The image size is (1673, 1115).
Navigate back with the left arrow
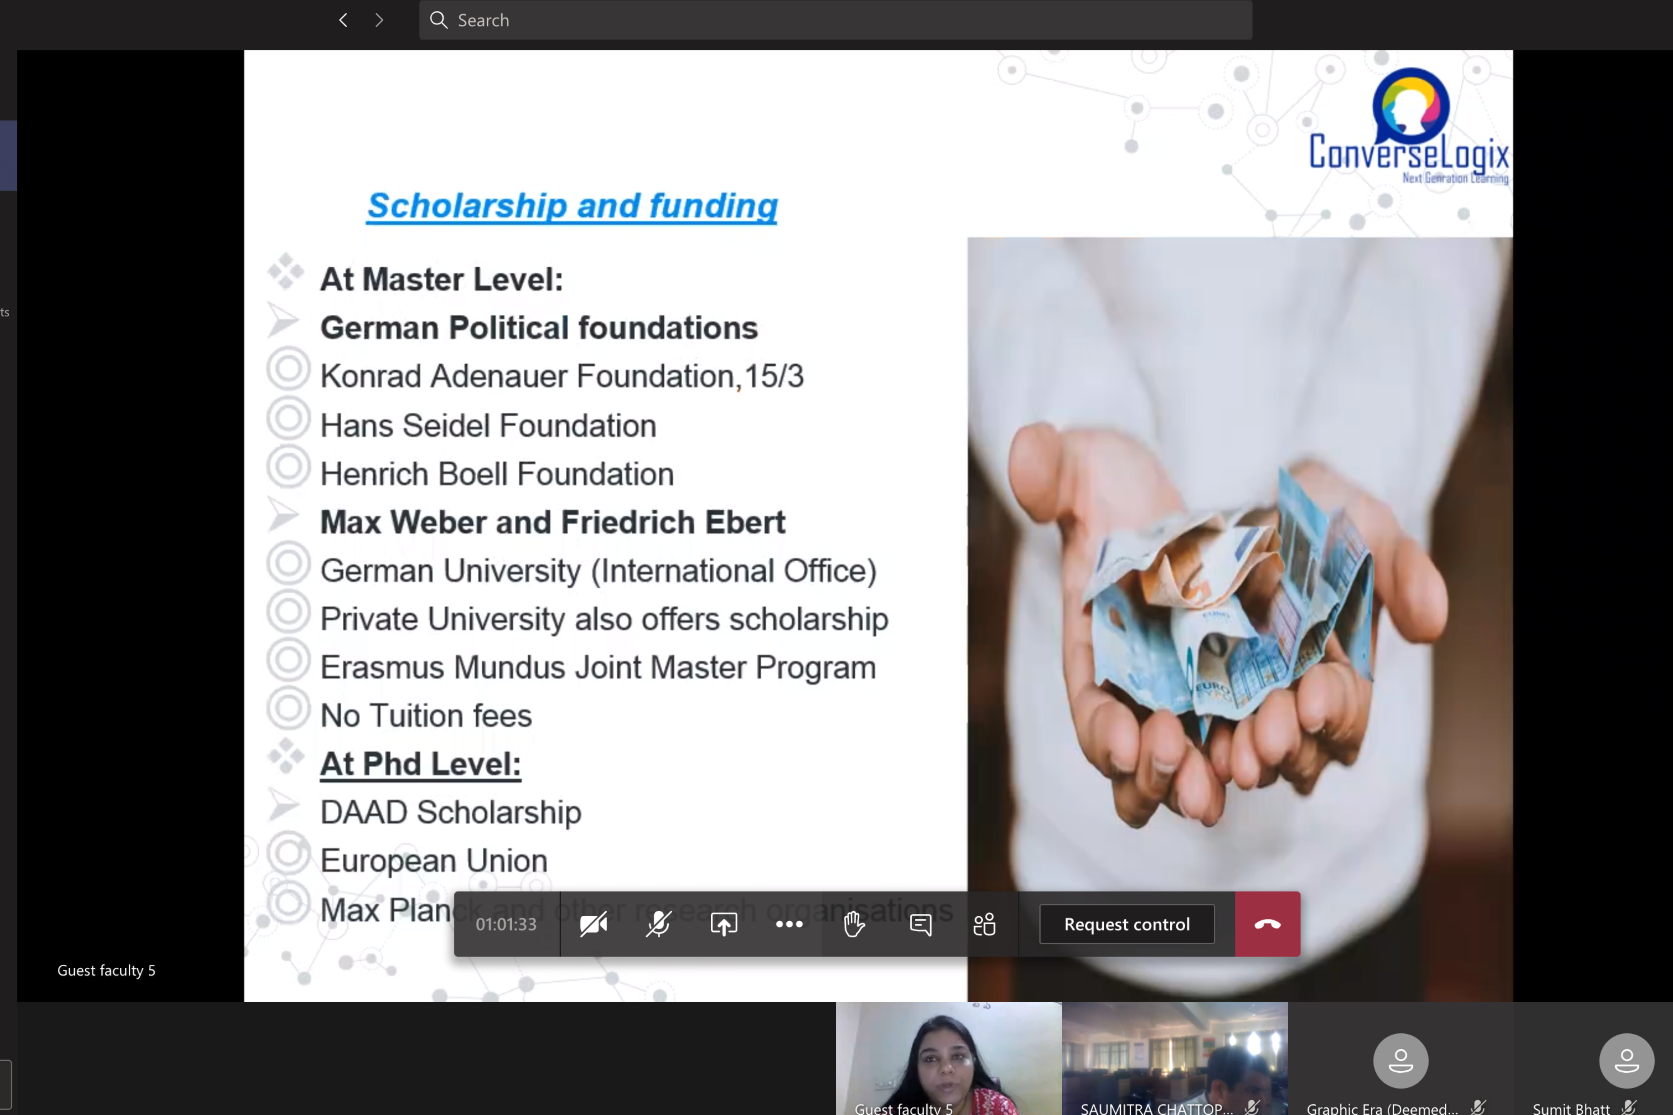343,19
